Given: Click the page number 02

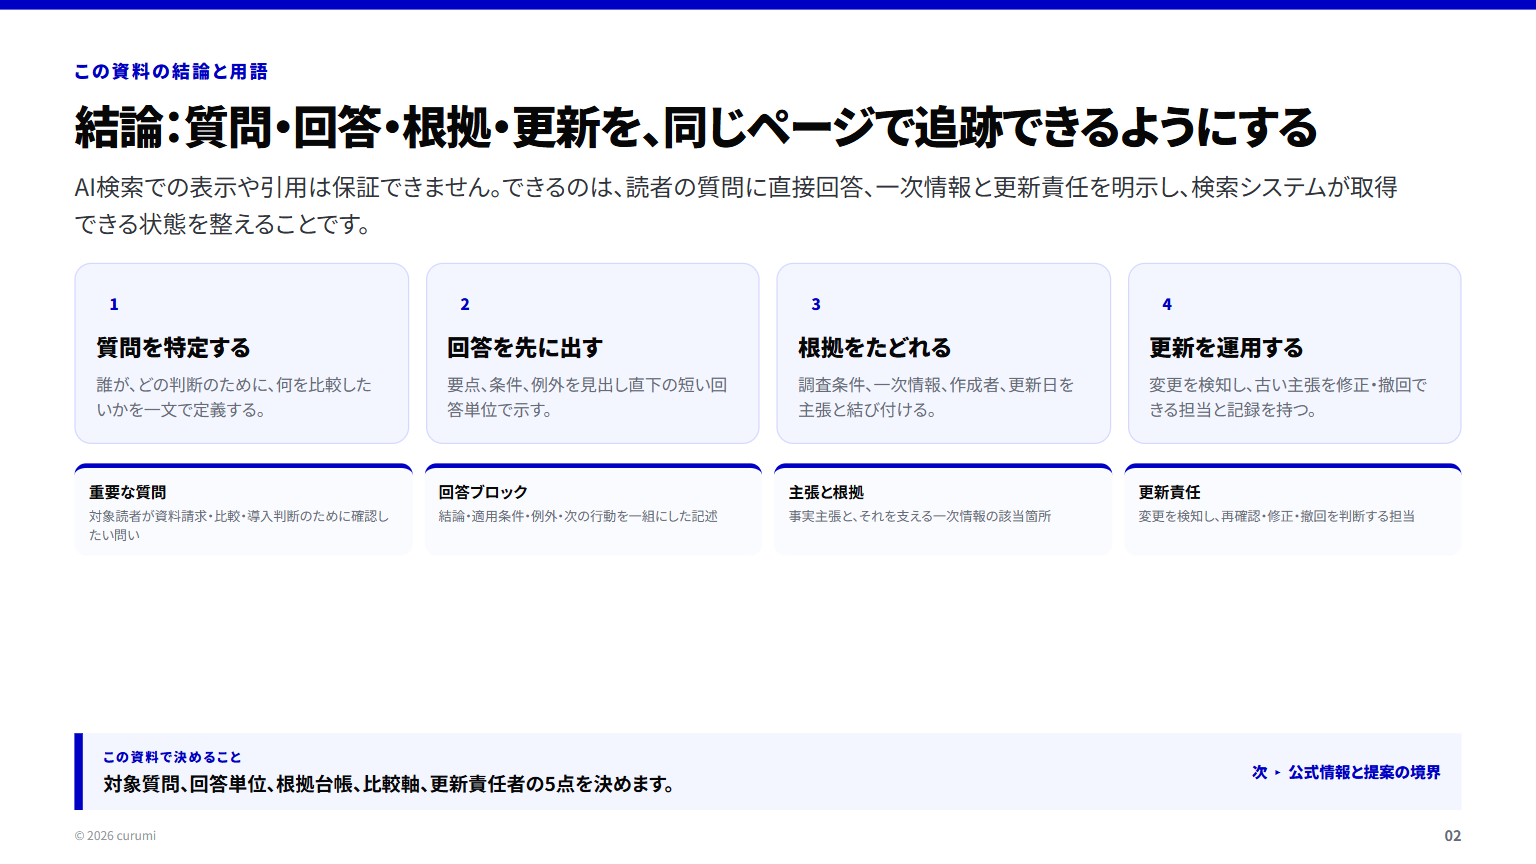Looking at the screenshot, I should (x=1452, y=836).
